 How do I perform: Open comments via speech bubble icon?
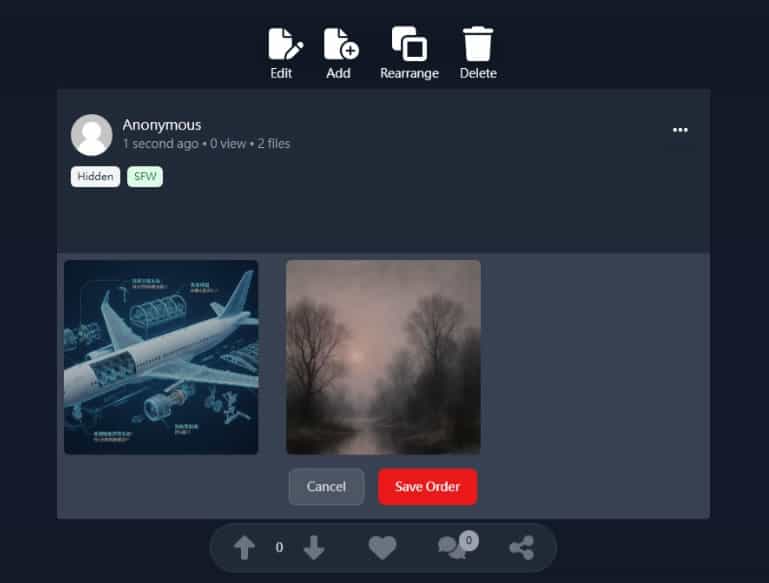click(455, 546)
